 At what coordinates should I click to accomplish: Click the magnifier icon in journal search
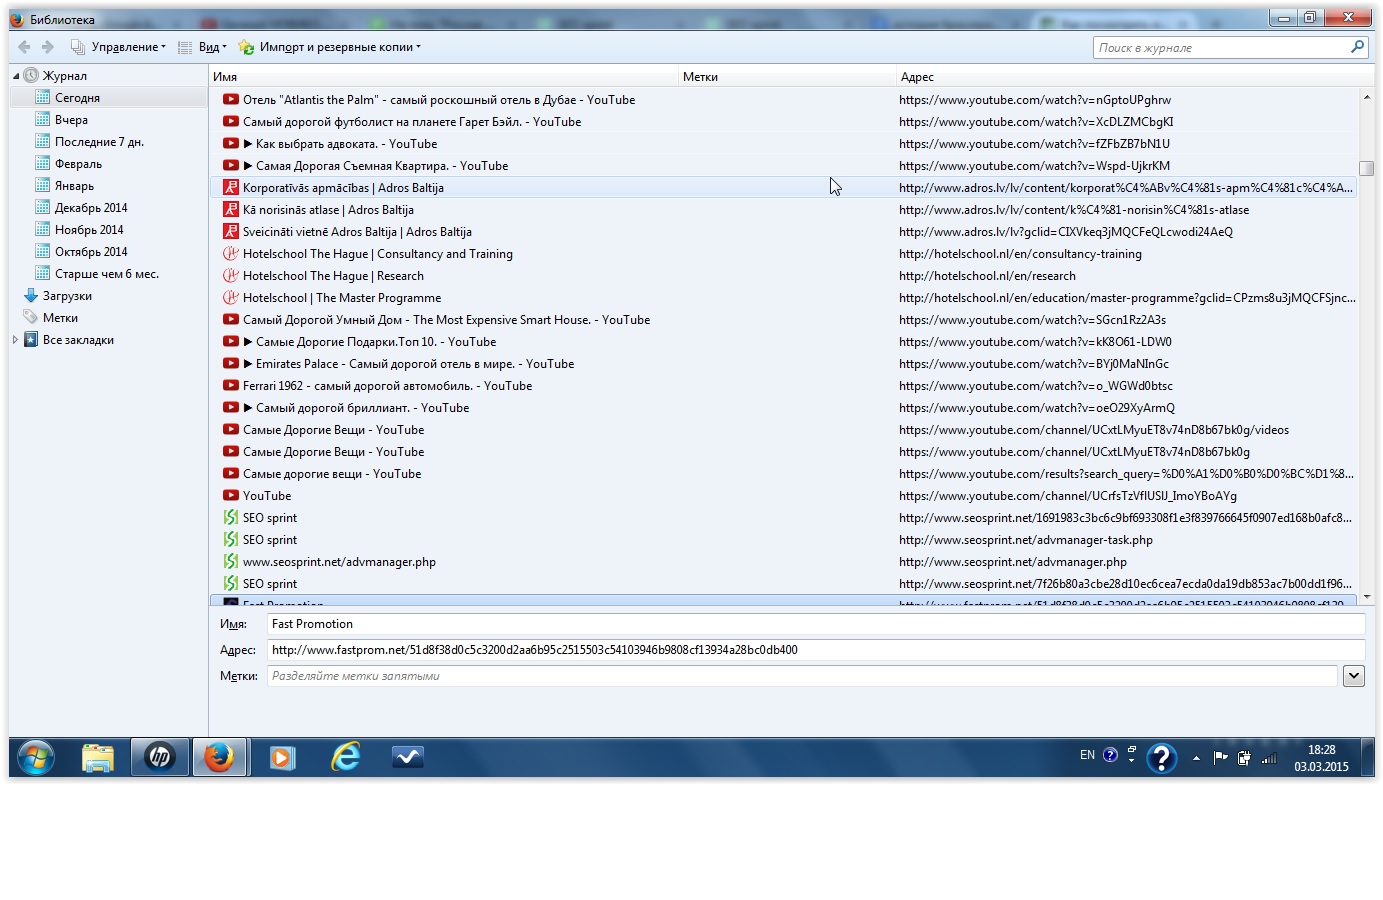1357,46
